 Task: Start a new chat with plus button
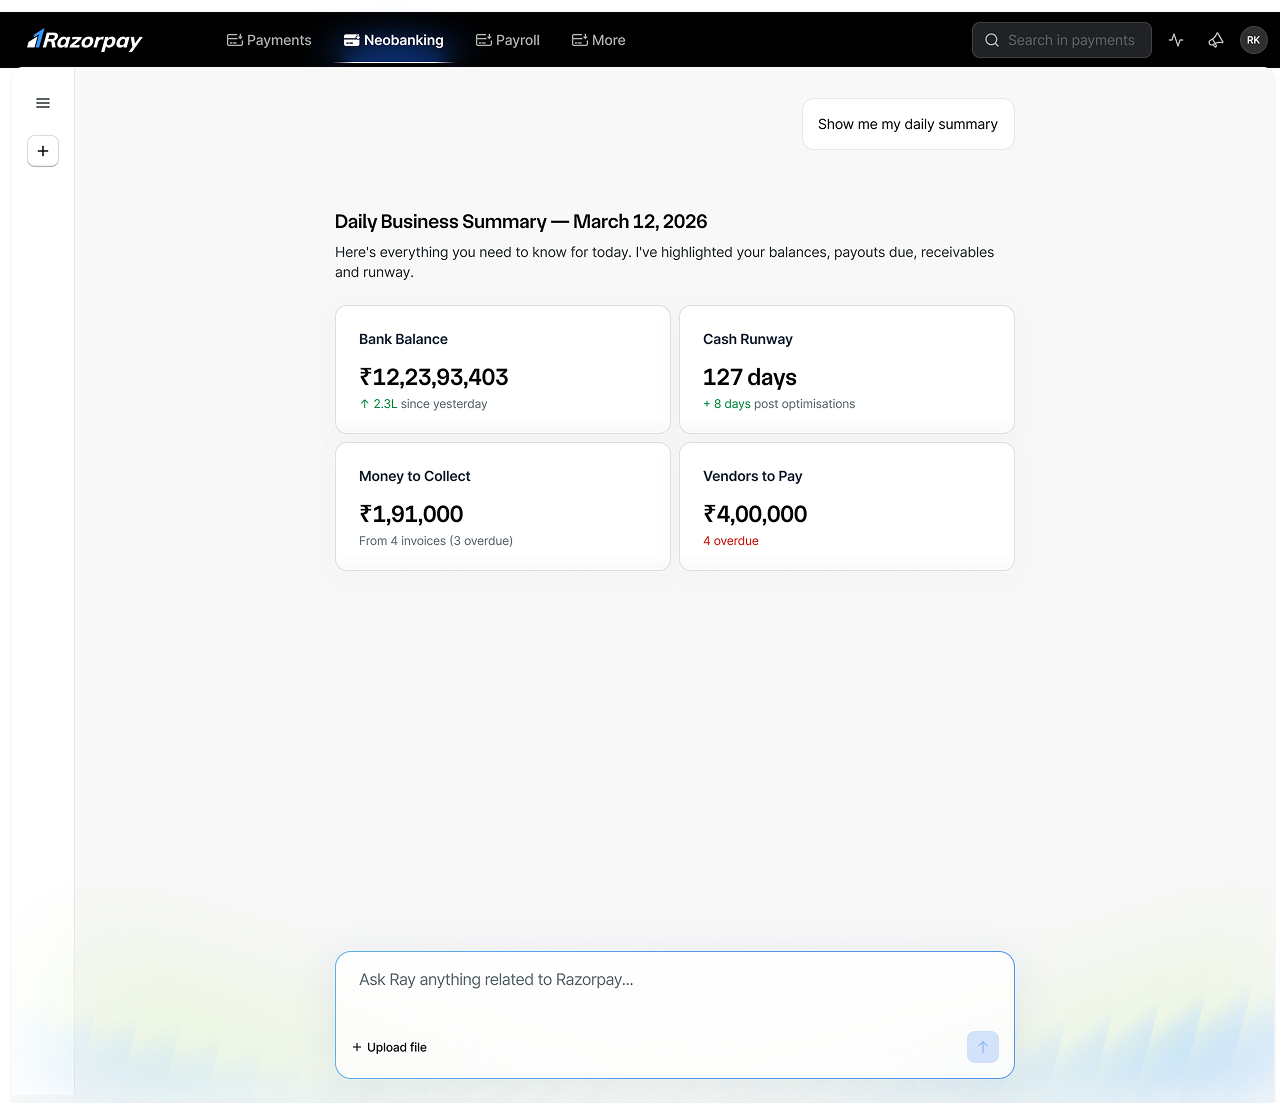pos(43,151)
